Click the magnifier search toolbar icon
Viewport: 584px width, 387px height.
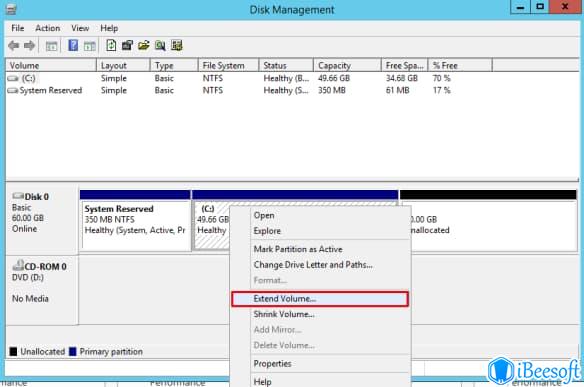coord(160,45)
